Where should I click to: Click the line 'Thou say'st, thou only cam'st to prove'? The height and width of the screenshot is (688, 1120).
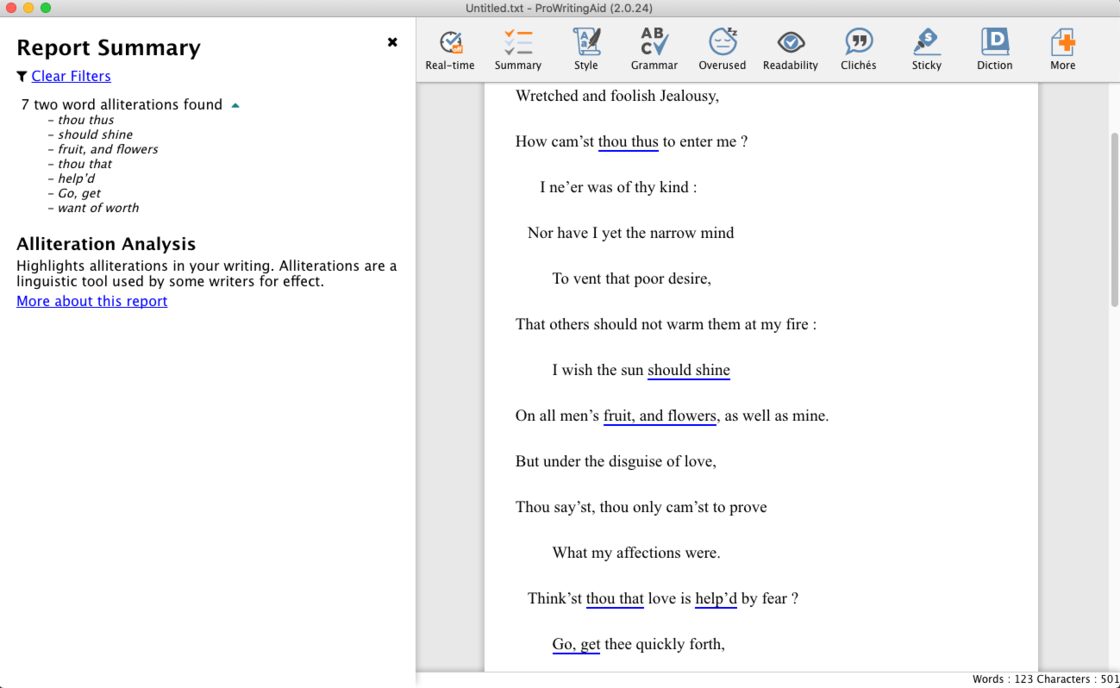pyautogui.click(x=641, y=507)
